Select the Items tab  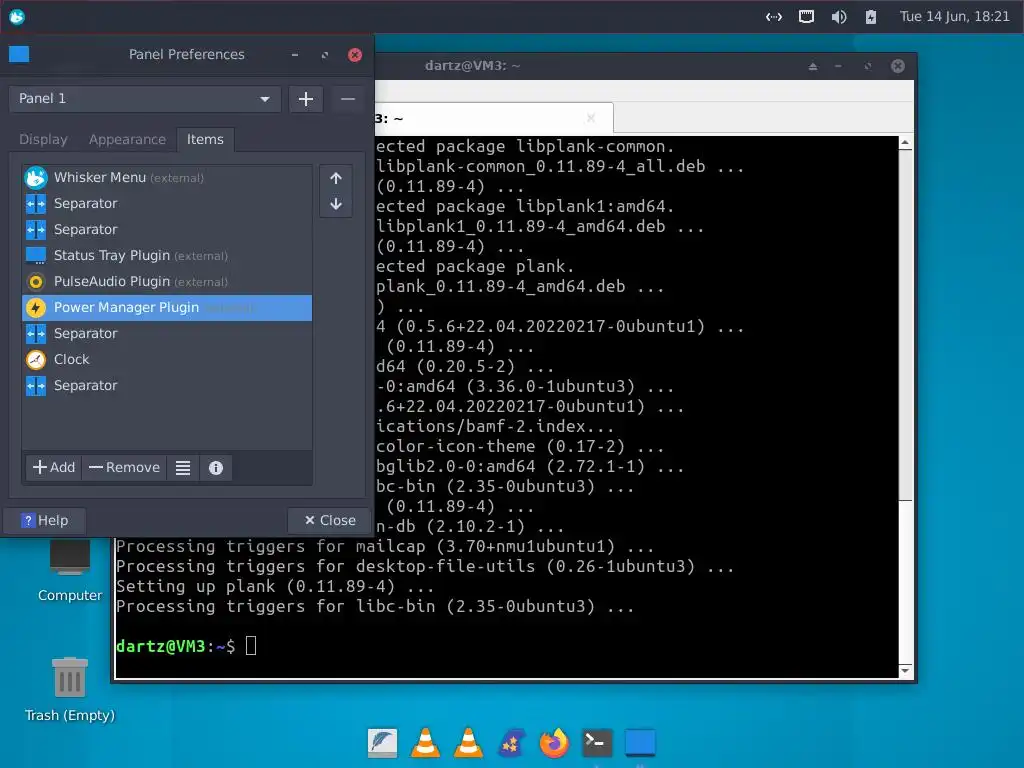coord(205,139)
